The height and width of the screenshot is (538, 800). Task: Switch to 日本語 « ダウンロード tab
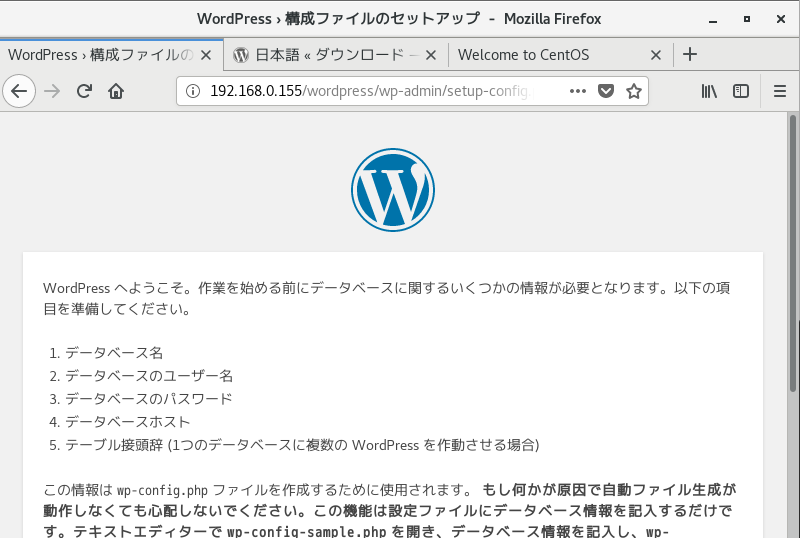click(x=336, y=55)
